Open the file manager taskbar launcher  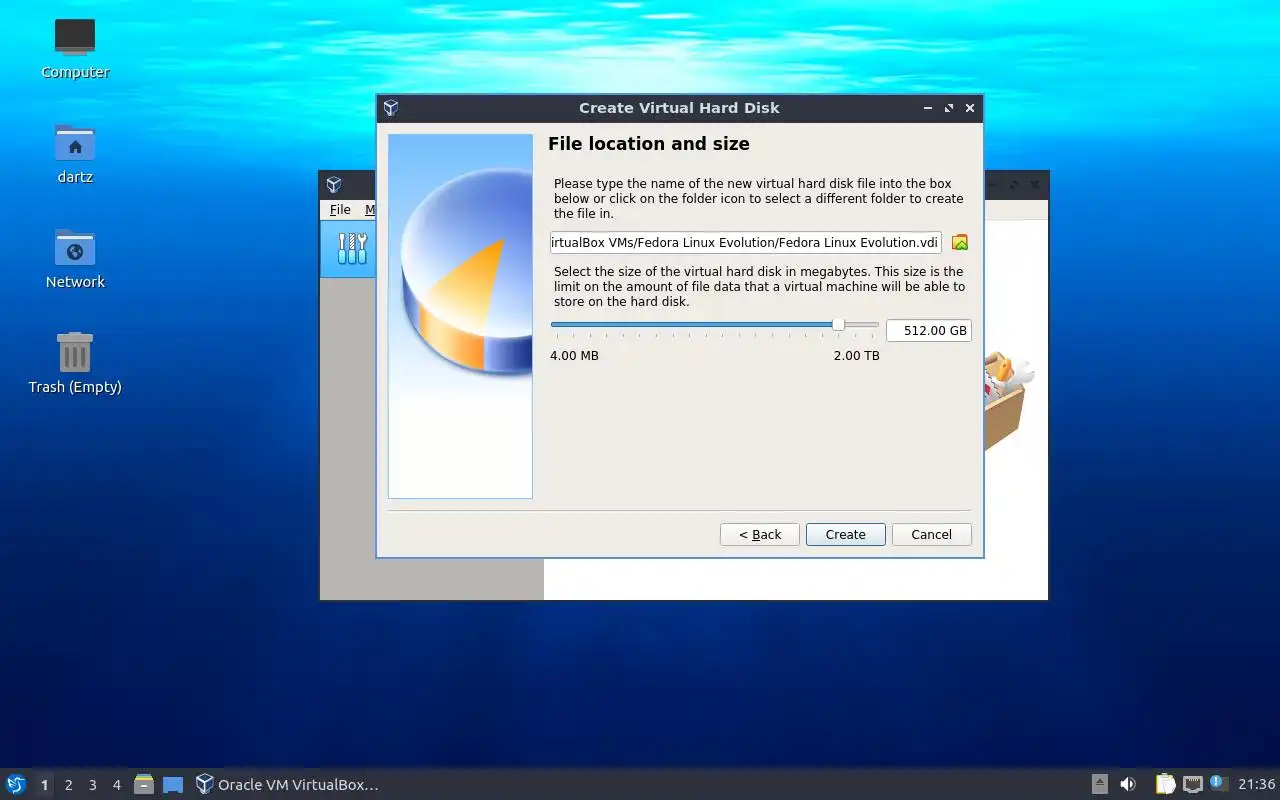click(x=144, y=784)
